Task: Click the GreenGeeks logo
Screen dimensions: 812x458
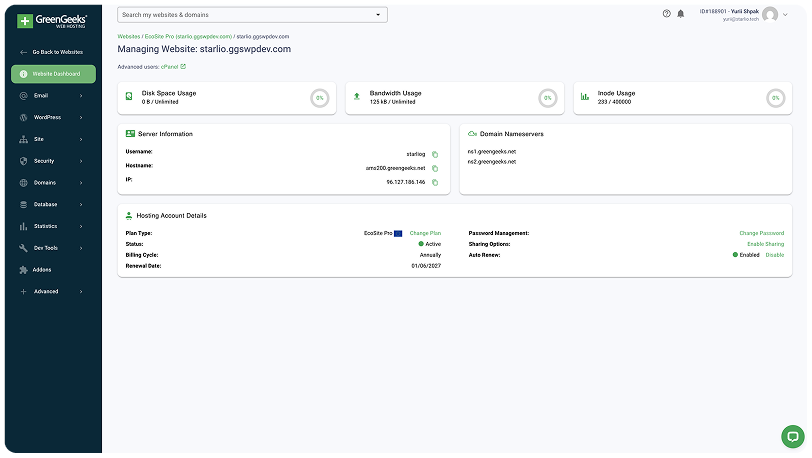Action: click(x=52, y=20)
